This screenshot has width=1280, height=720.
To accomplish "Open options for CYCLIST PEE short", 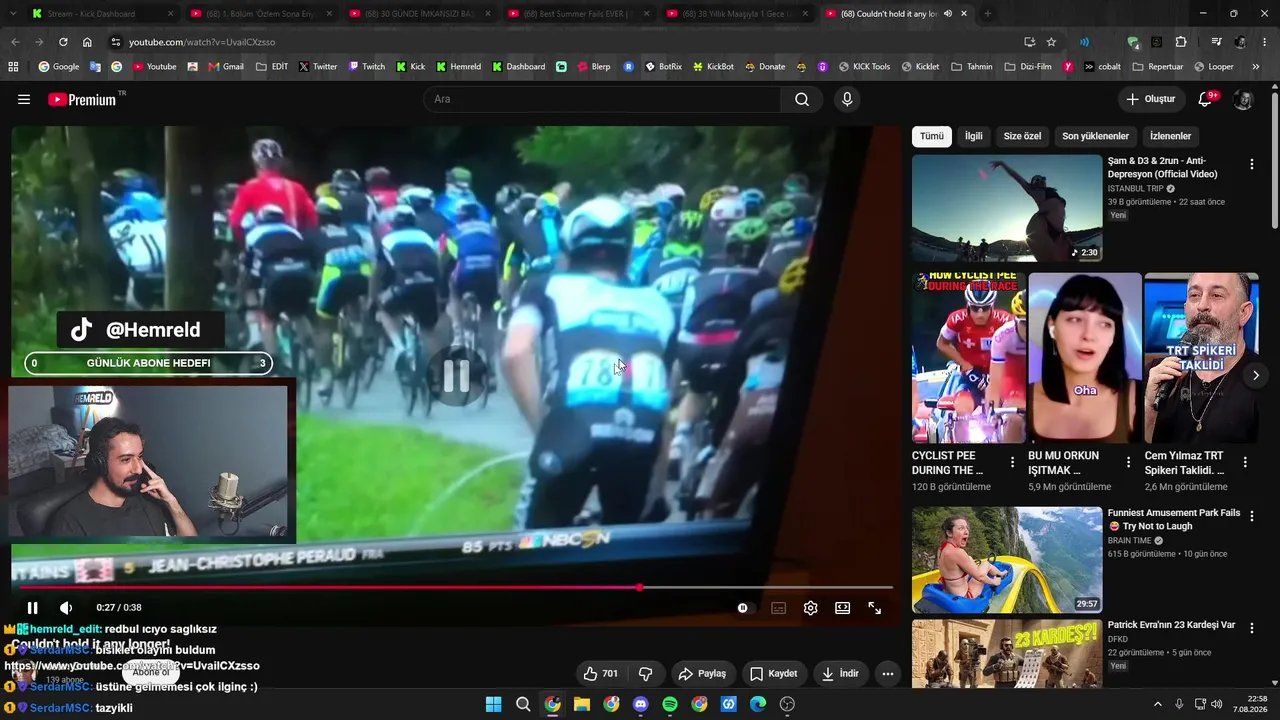I will point(1012,462).
